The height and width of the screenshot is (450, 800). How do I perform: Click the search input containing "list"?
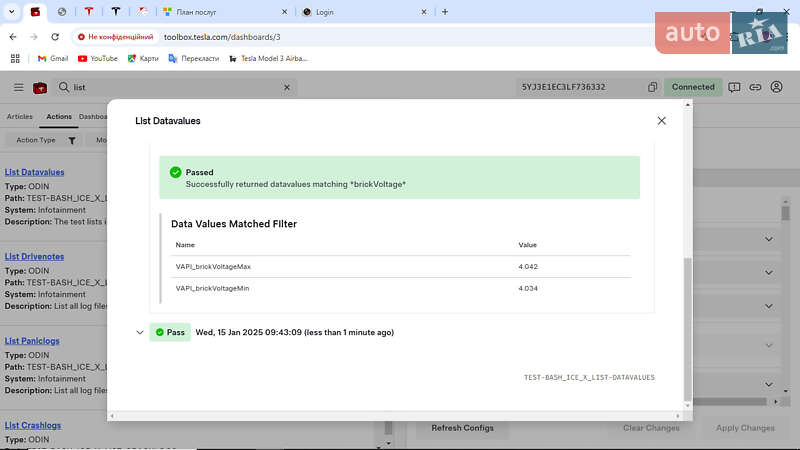[x=175, y=87]
